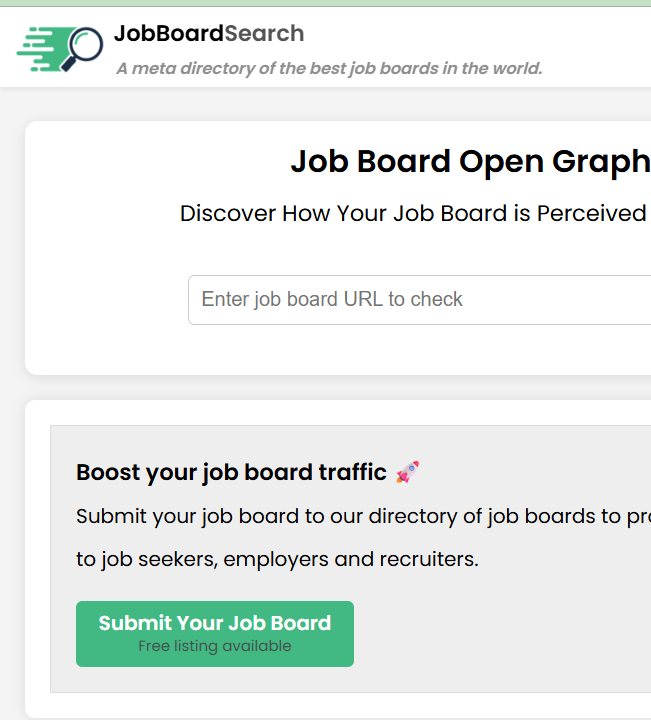Click the "Submit Your Job Board" button label
The image size is (651, 720).
click(215, 623)
